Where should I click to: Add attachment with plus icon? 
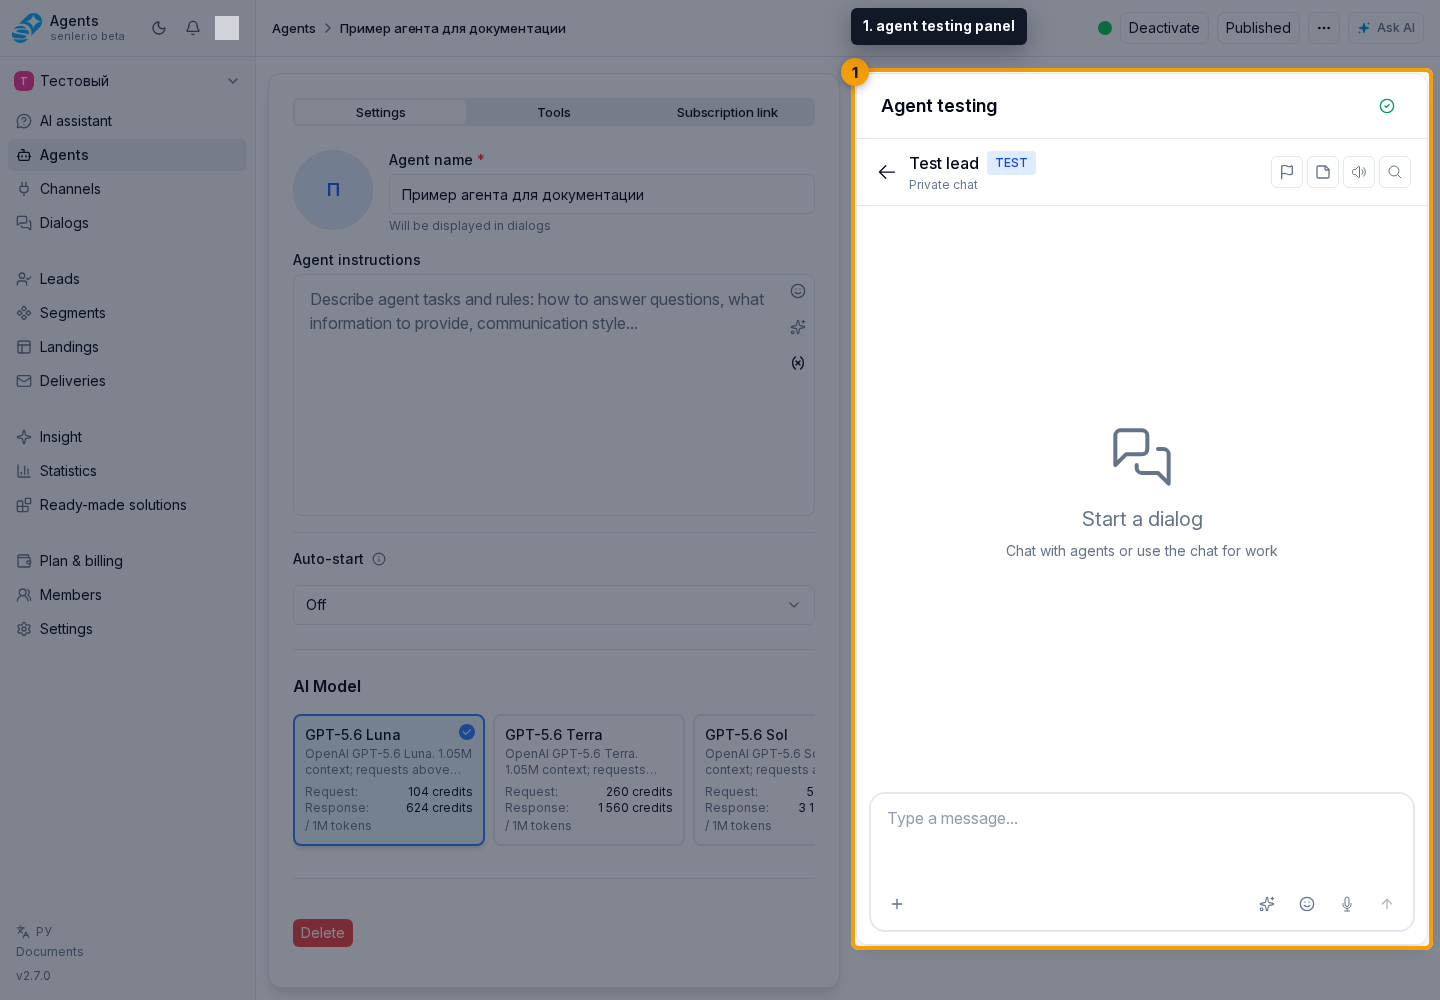[897, 904]
